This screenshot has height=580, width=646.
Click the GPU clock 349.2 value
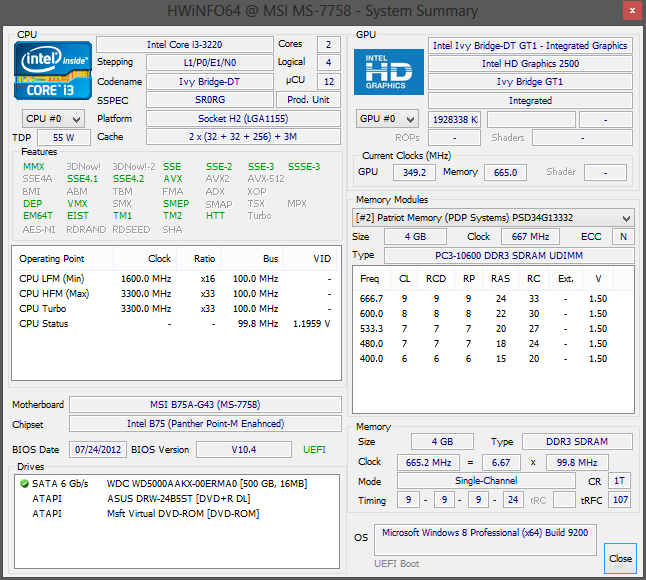point(414,172)
